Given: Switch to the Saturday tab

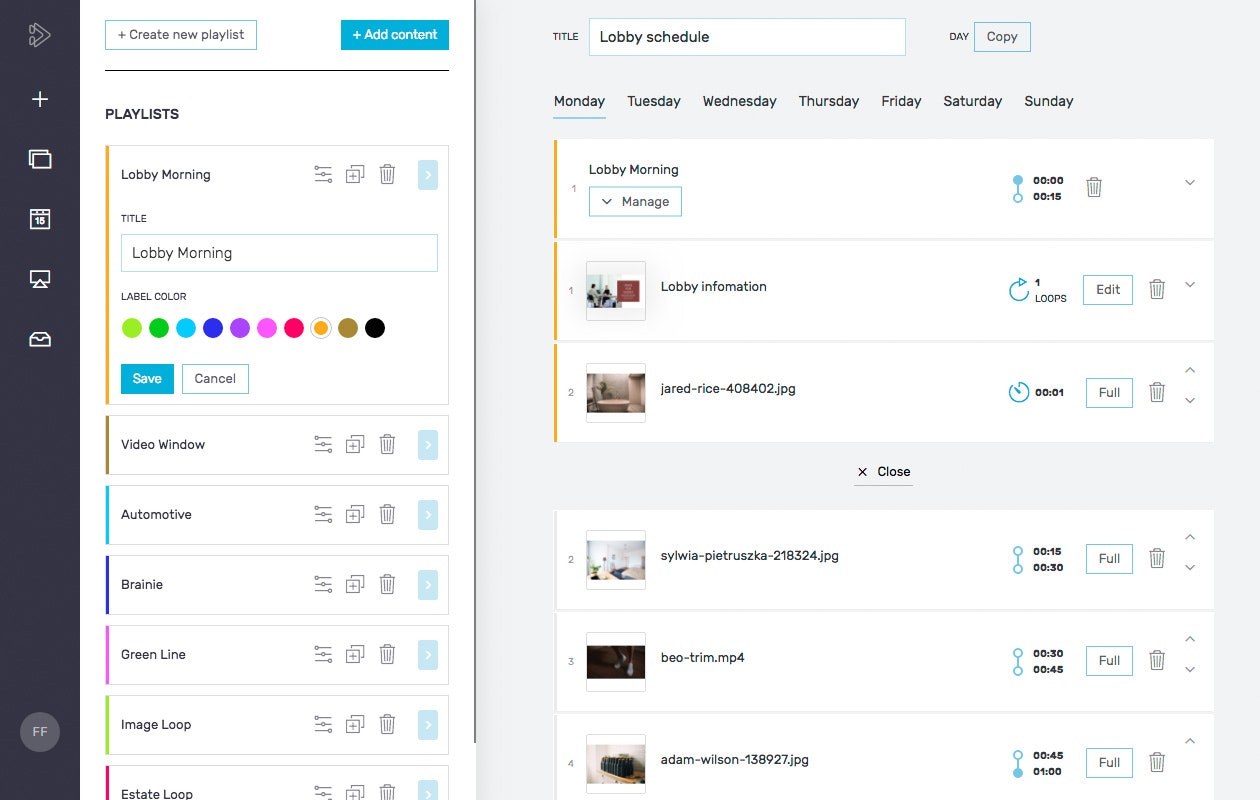Looking at the screenshot, I should pos(973,101).
